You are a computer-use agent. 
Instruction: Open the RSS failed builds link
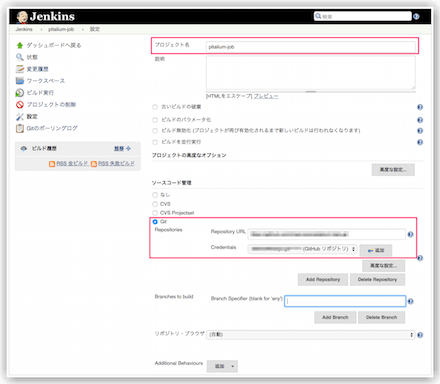(116, 164)
